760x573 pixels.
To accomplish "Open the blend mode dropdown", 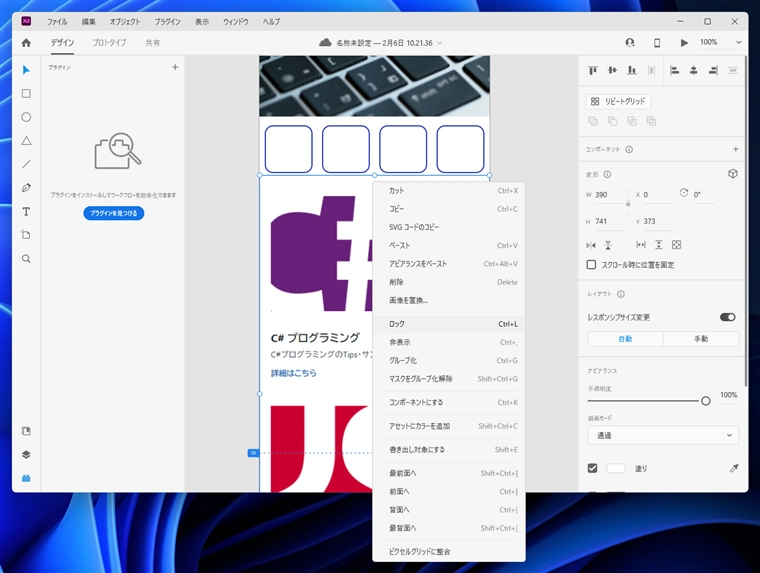I will 662,435.
